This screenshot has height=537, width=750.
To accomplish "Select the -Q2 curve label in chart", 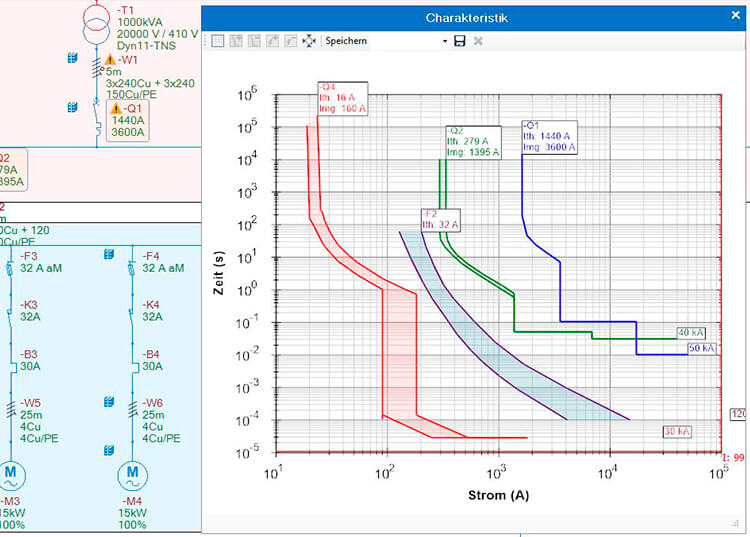I will click(x=474, y=142).
